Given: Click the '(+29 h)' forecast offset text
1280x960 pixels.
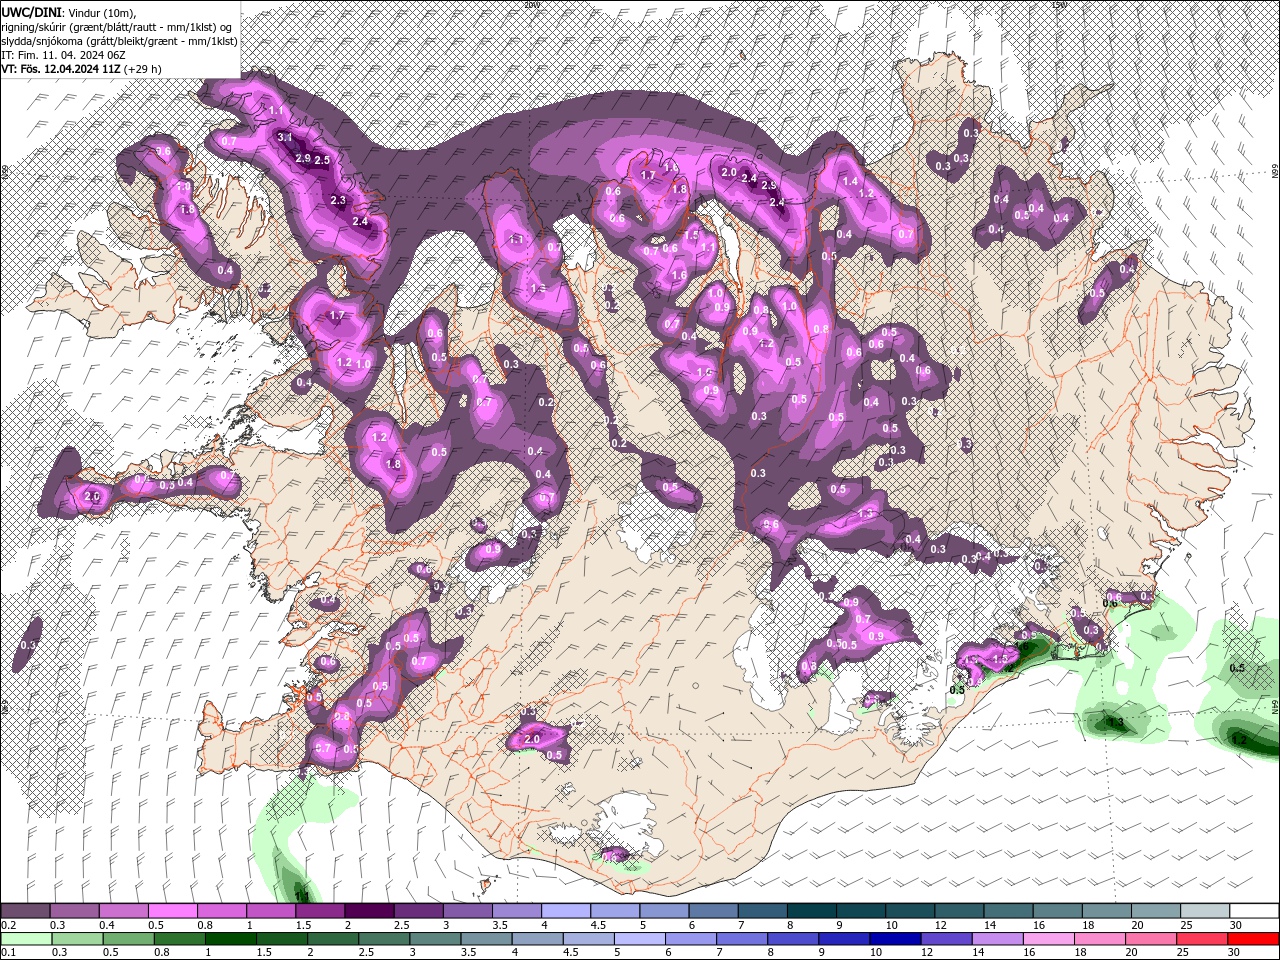Looking at the screenshot, I should tap(144, 68).
